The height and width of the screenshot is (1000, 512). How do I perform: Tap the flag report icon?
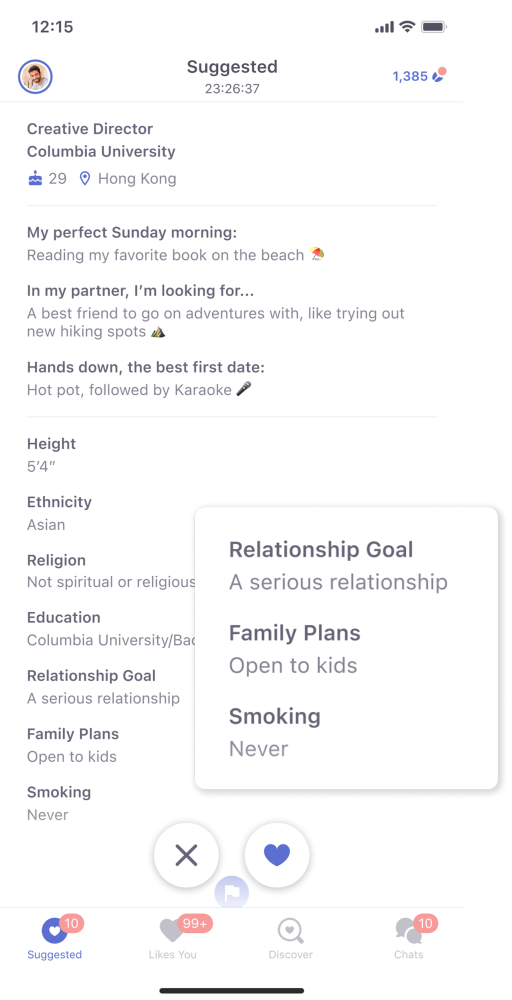[x=231, y=892]
